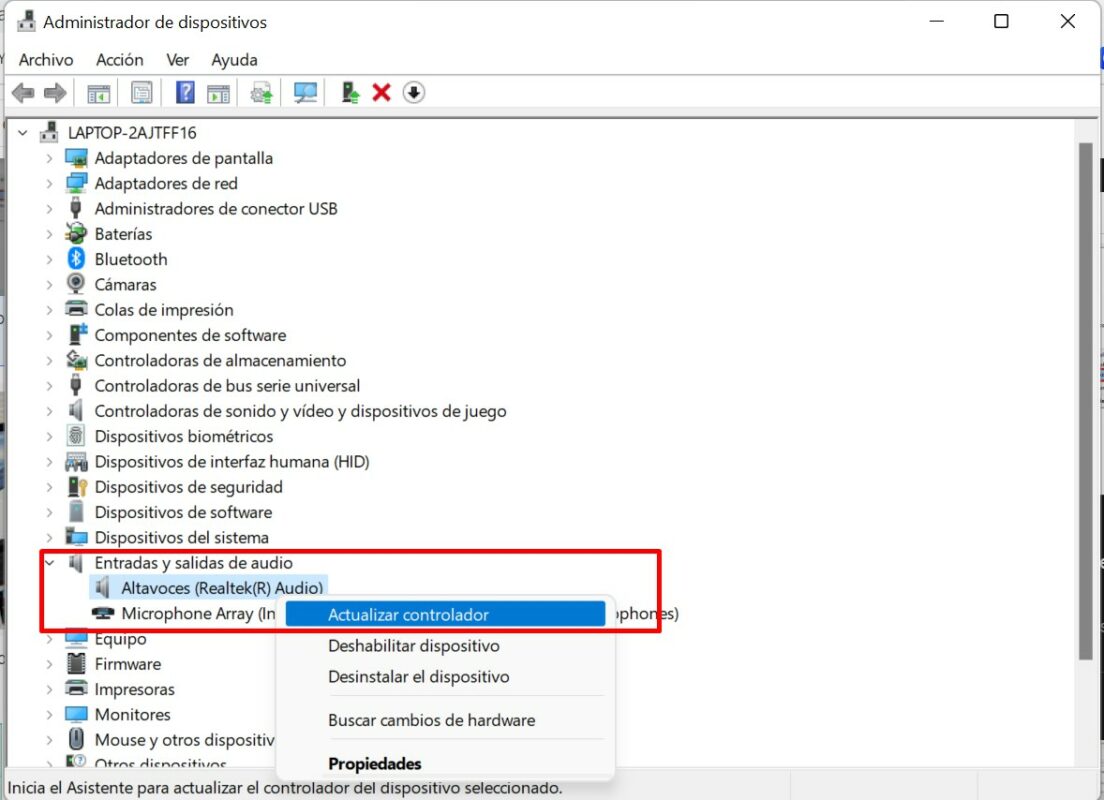Select the Altavoces (Realtek(R) Audio) device
Viewport: 1104px width, 800px height.
coord(222,588)
